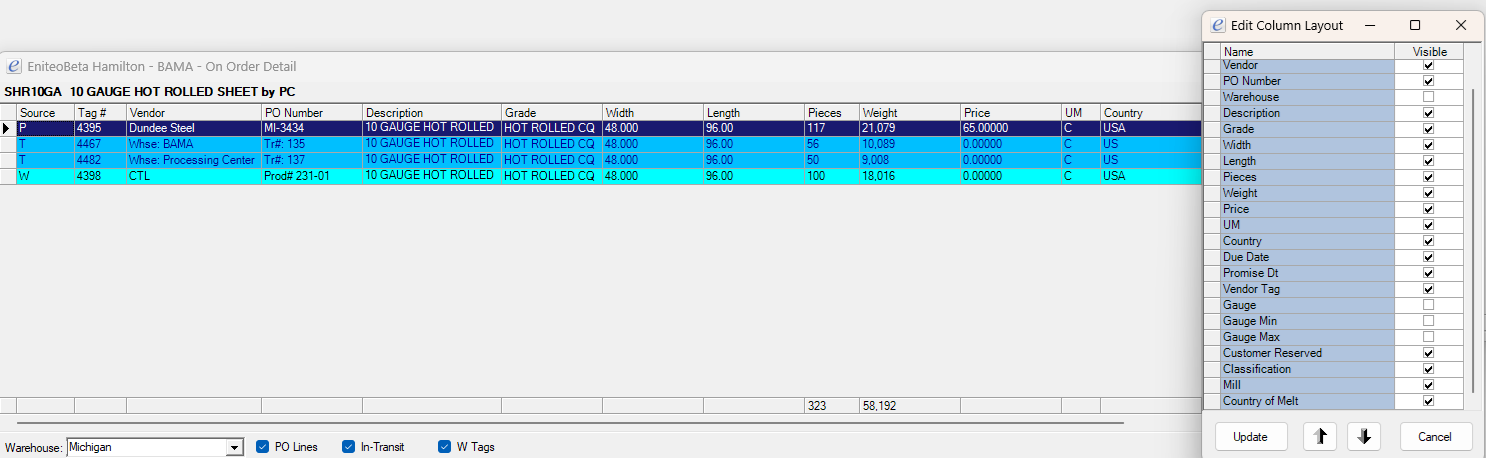The width and height of the screenshot is (1489, 458).
Task: Sort by the Source column header
Action: pyautogui.click(x=45, y=113)
